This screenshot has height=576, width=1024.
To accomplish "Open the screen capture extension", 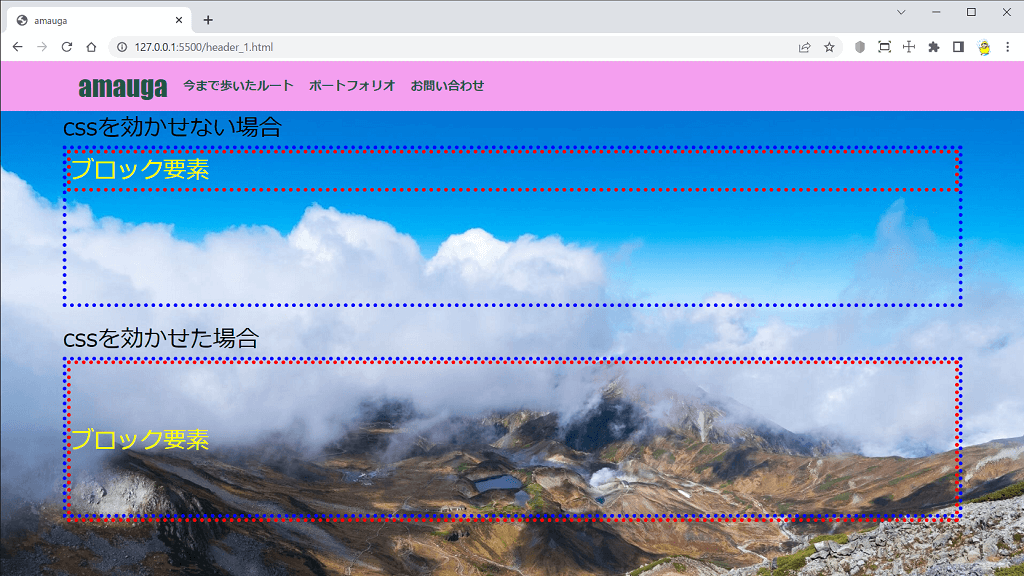I will click(x=884, y=47).
